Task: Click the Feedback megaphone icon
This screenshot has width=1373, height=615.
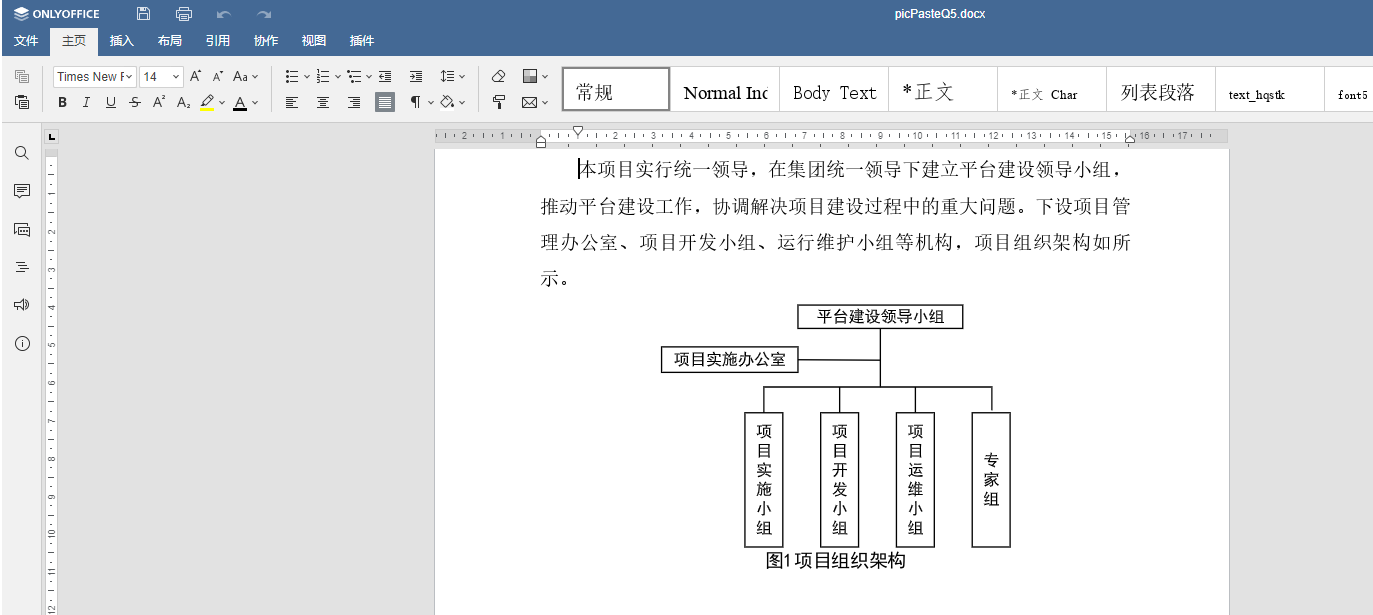Action: click(x=22, y=305)
